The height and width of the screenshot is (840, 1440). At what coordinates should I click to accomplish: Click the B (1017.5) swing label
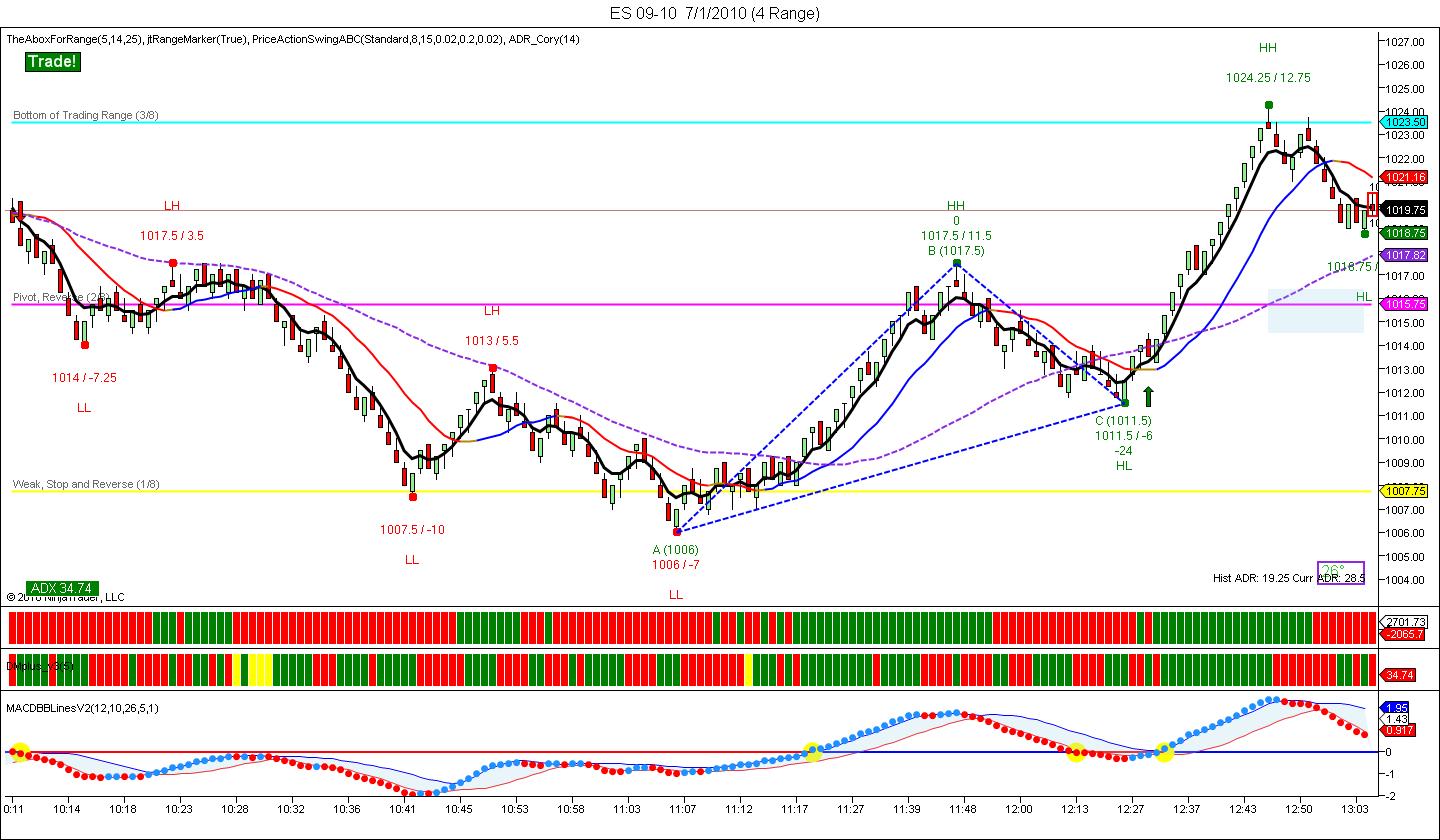[x=956, y=250]
